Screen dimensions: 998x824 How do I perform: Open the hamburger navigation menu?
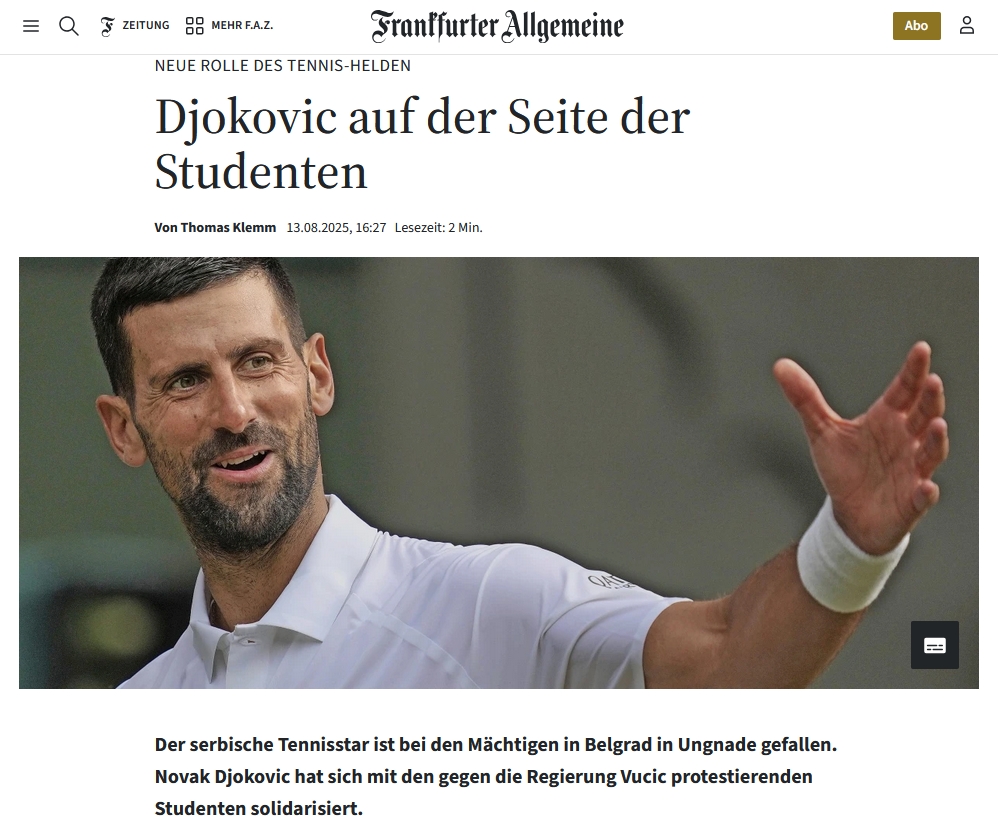point(31,25)
